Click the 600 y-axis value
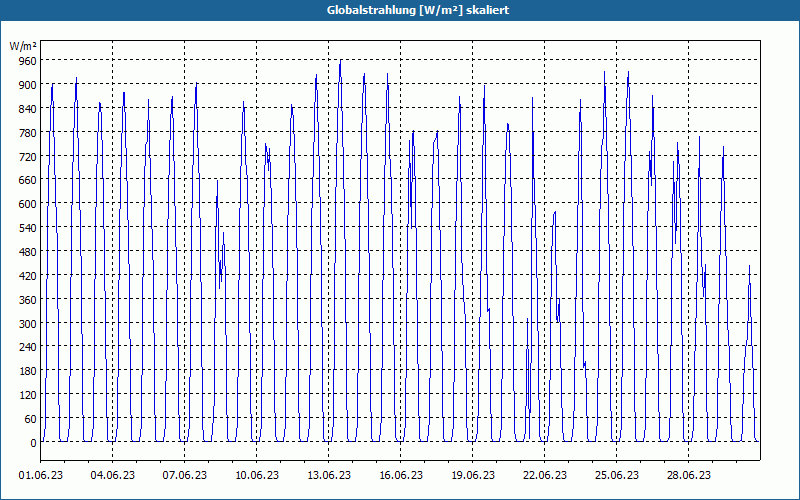 click(27, 204)
